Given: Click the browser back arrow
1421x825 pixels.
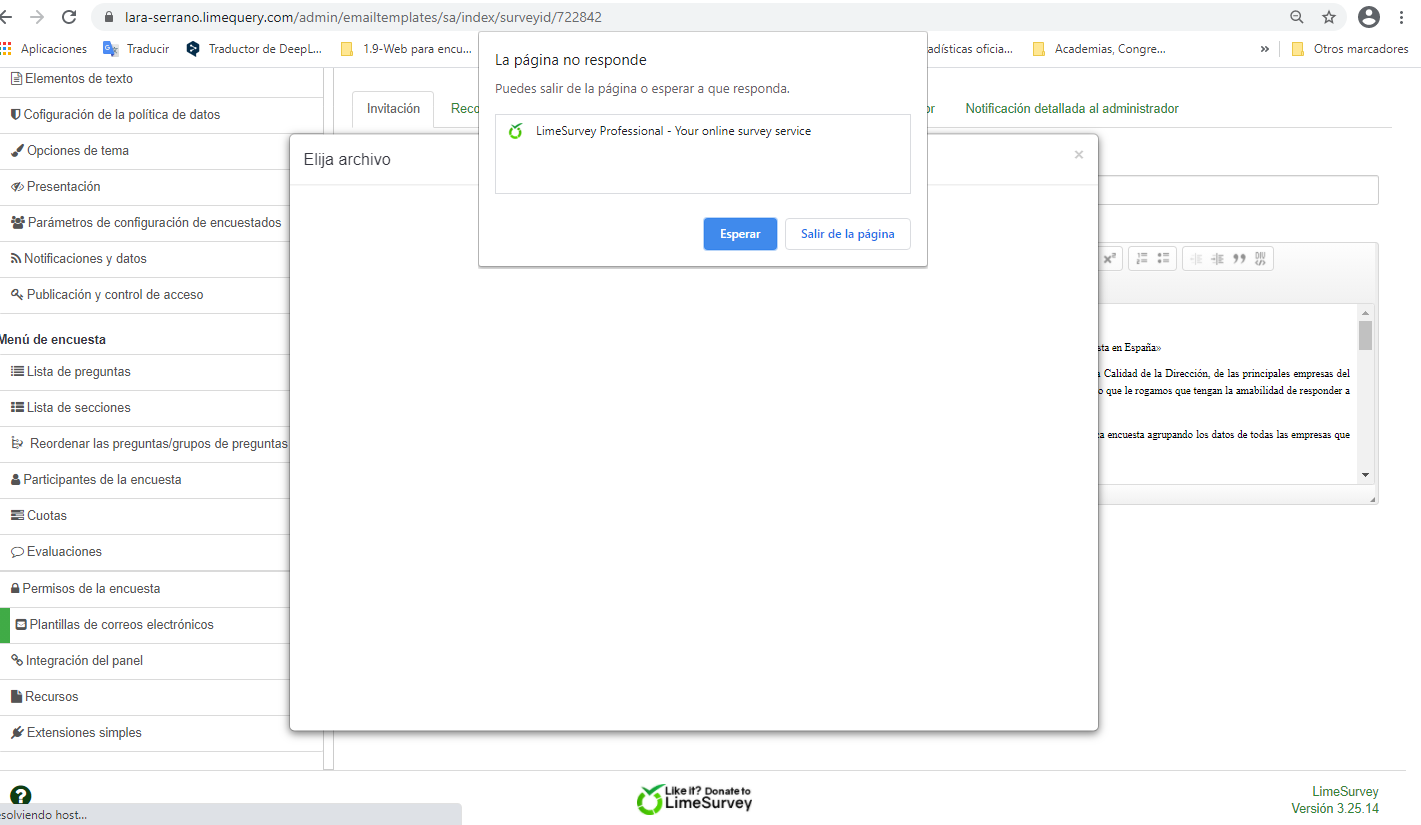Looking at the screenshot, I should [6, 17].
